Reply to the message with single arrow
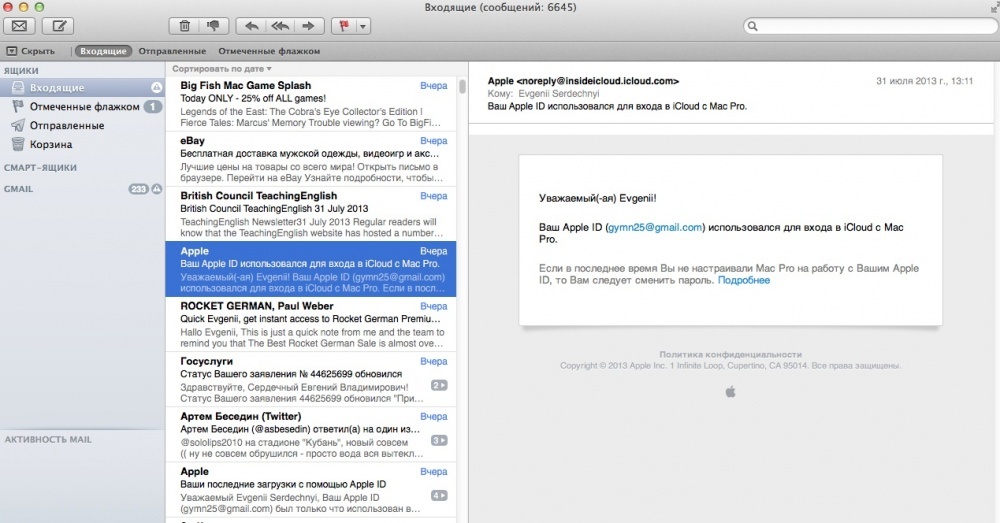This screenshot has width=1000, height=523. (x=251, y=26)
